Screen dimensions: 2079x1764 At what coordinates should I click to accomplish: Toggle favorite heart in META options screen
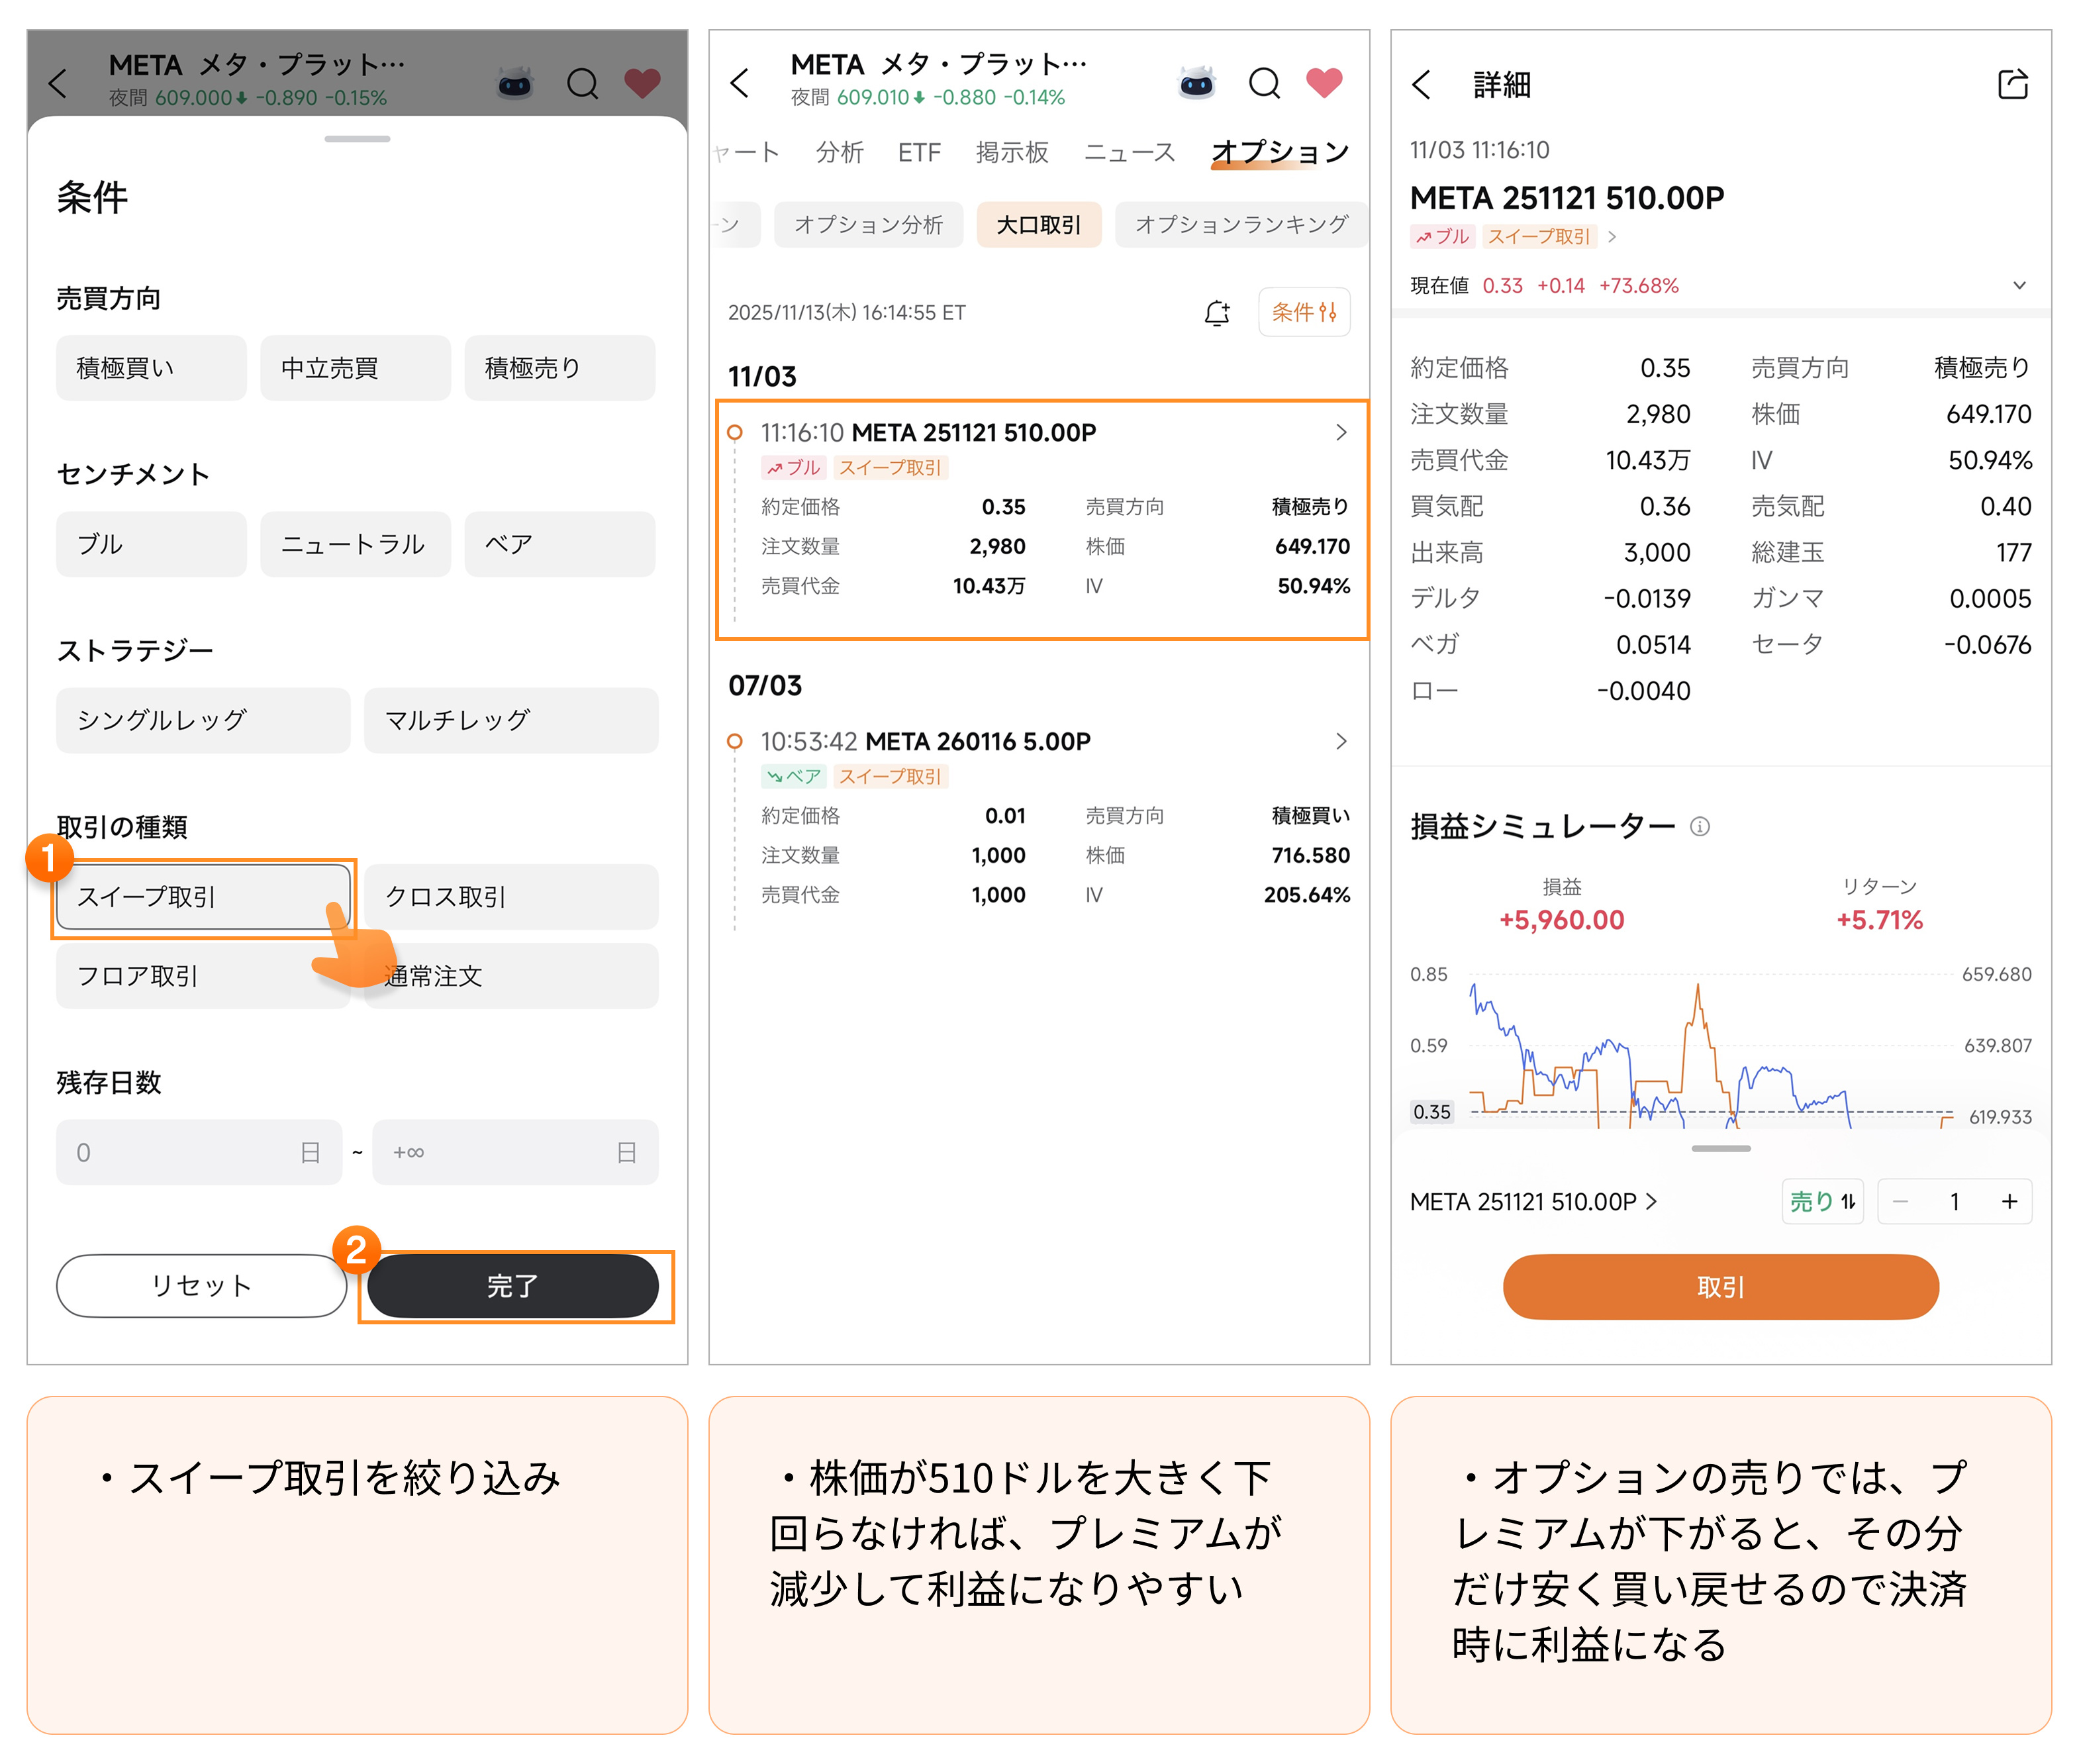pyautogui.click(x=1324, y=83)
